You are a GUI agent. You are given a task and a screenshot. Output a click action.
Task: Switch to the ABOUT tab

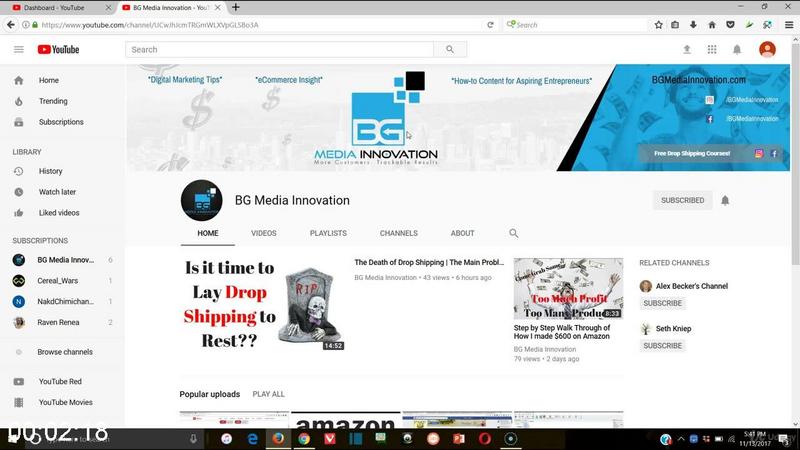tap(462, 233)
